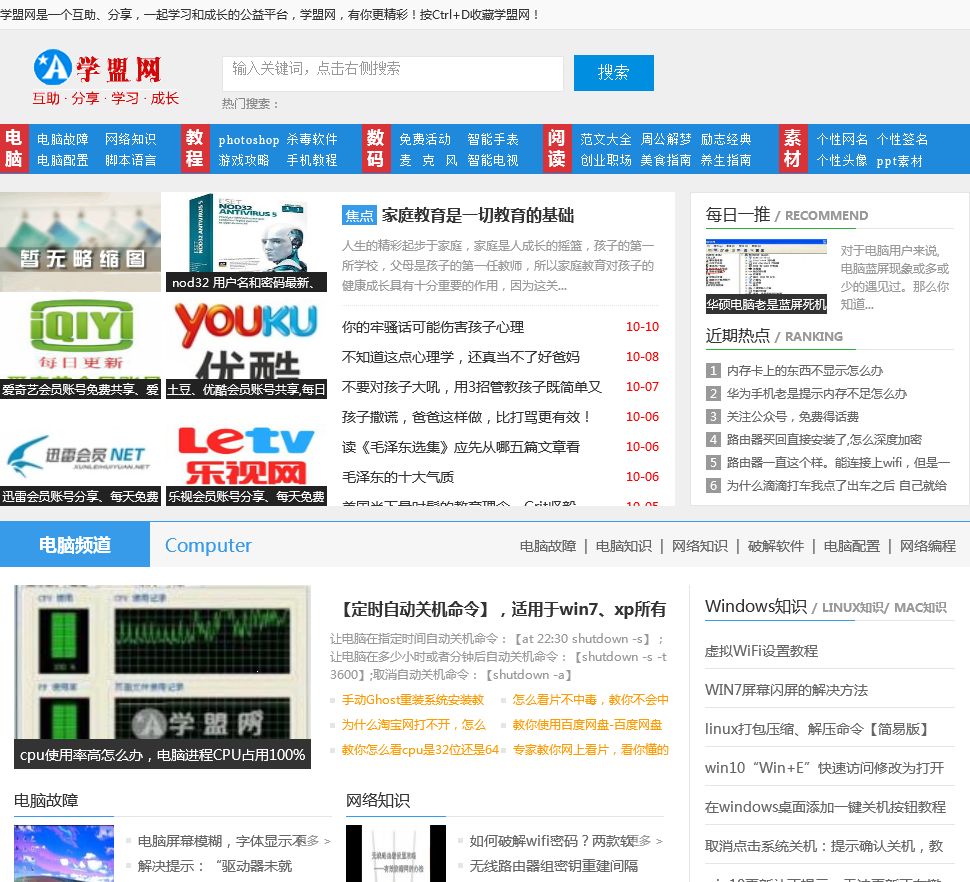The width and height of the screenshot is (970, 882).
Task: Open 周公解梦 nav link
Action: [666, 139]
